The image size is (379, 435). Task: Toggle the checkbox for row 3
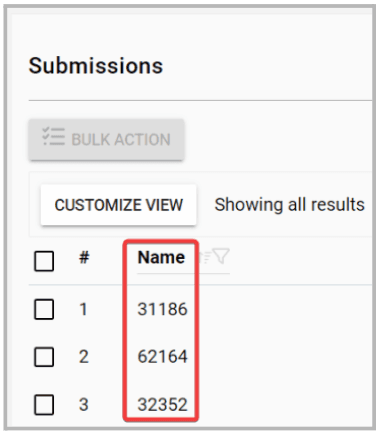coord(44,405)
